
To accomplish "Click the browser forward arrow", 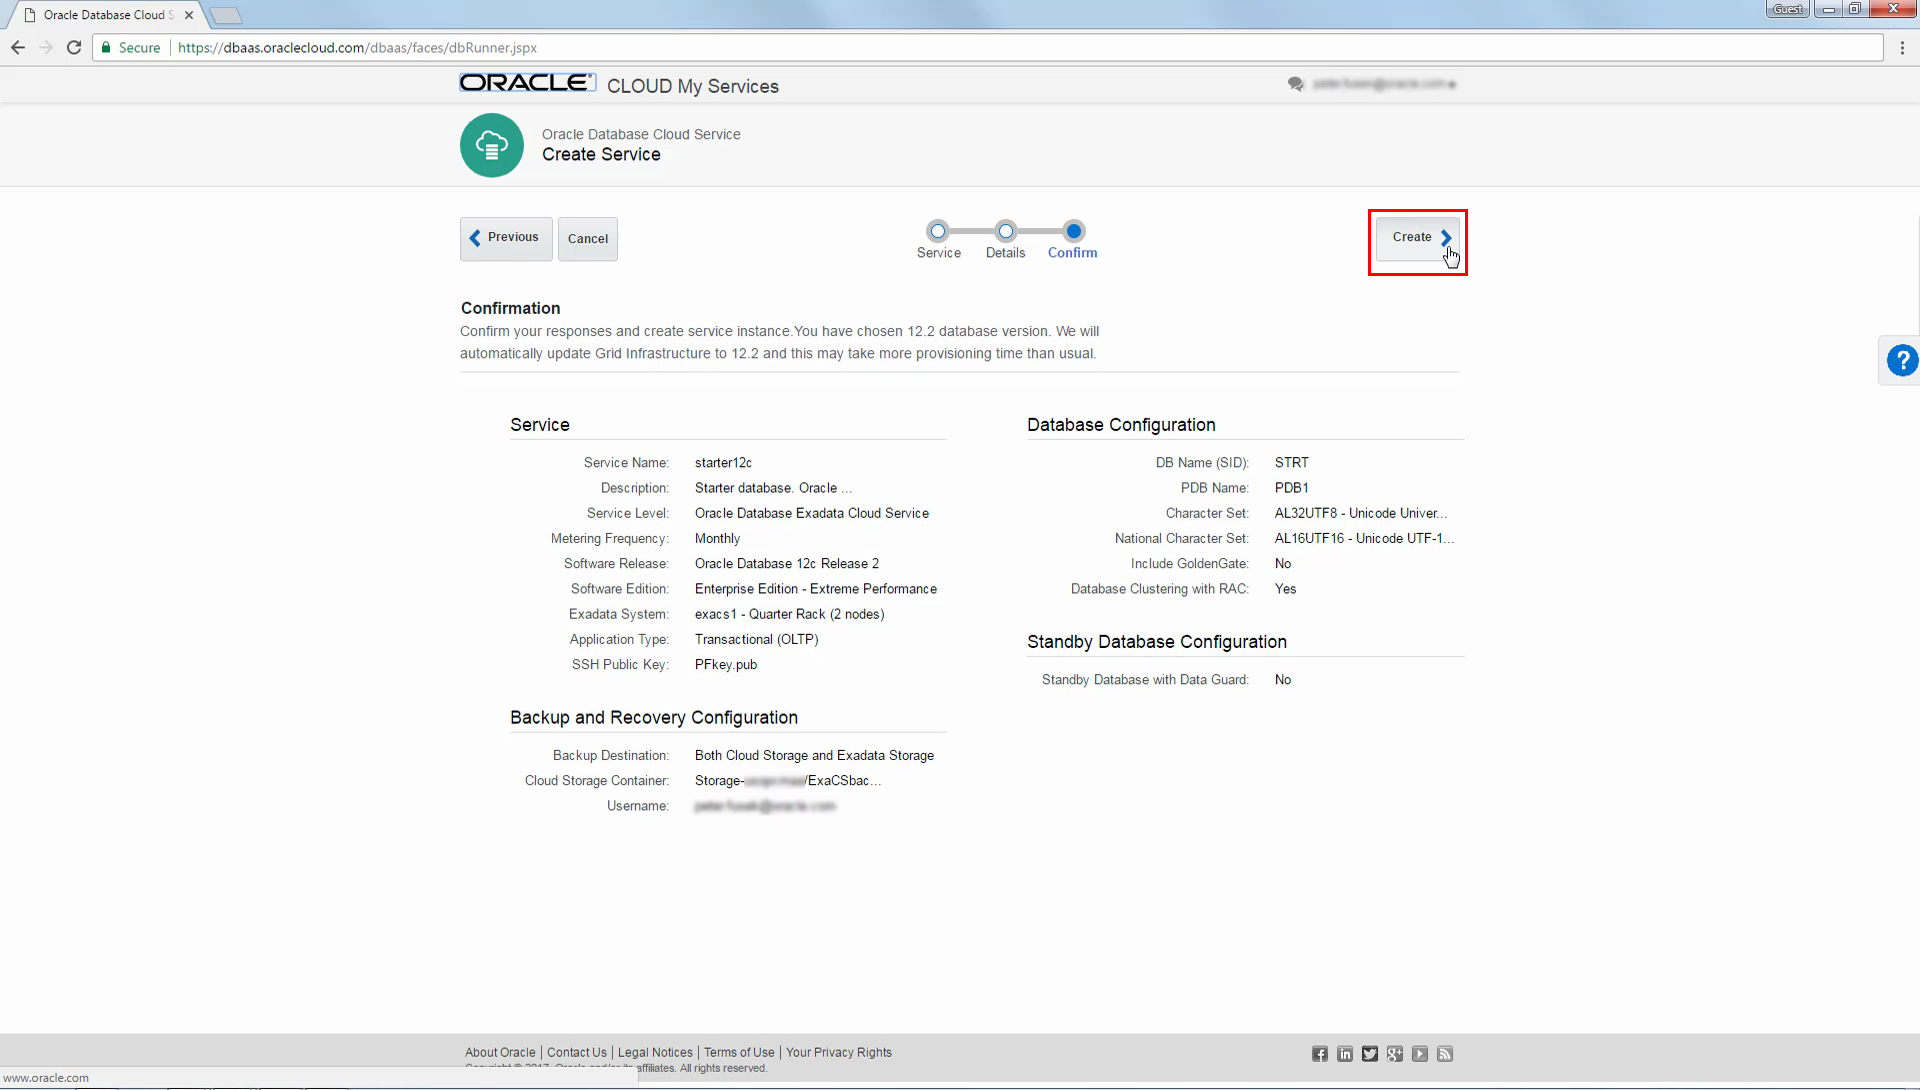I will click(46, 47).
